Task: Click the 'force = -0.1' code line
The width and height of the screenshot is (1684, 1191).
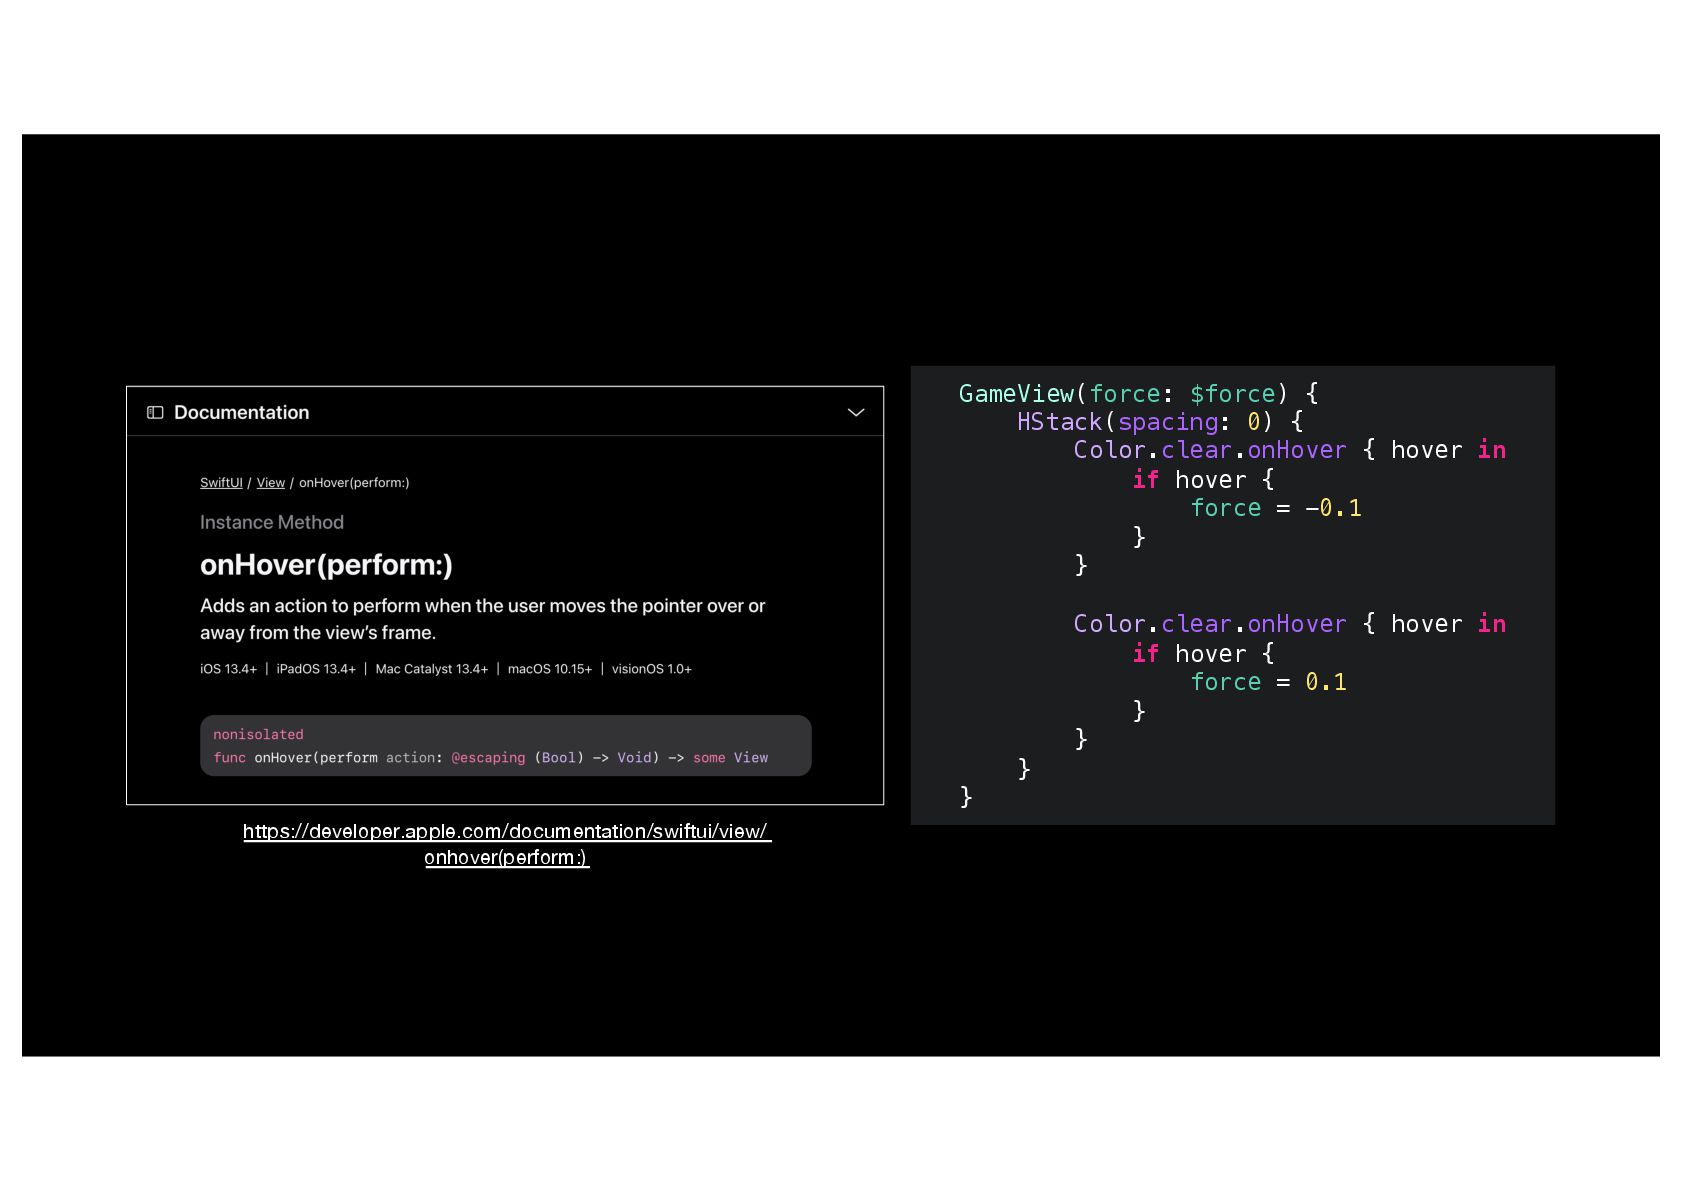Action: 1276,508
